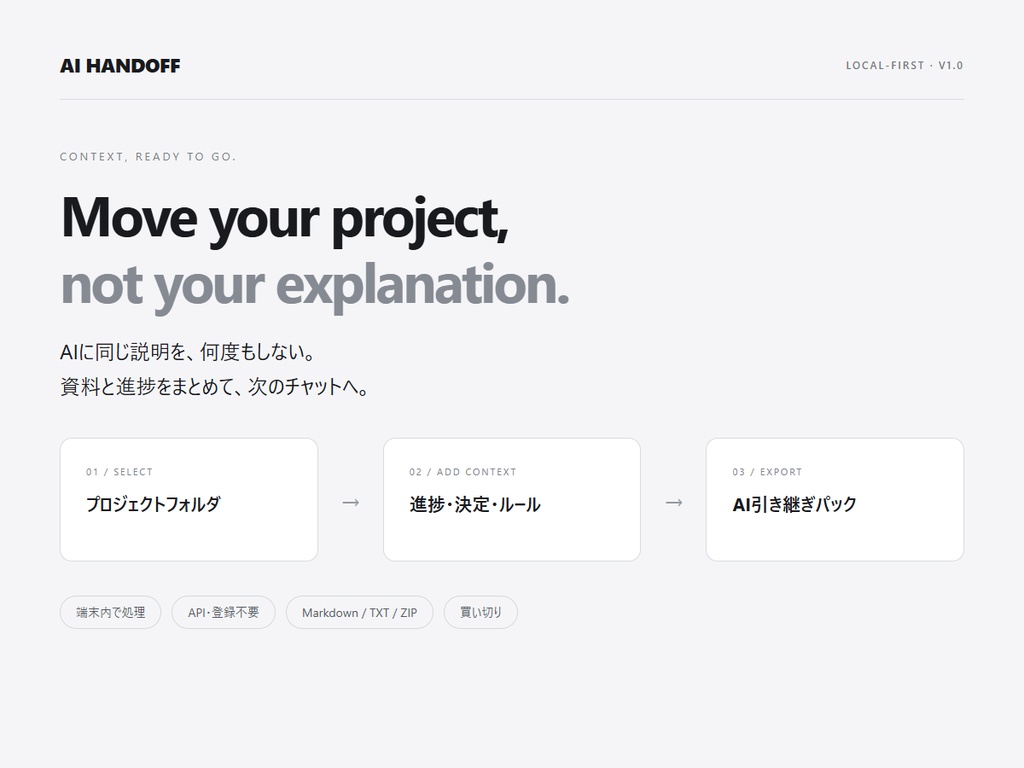The height and width of the screenshot is (768, 1024).
Task: Click the 'AI引き継ぎパック' card title
Action: [x=794, y=504]
